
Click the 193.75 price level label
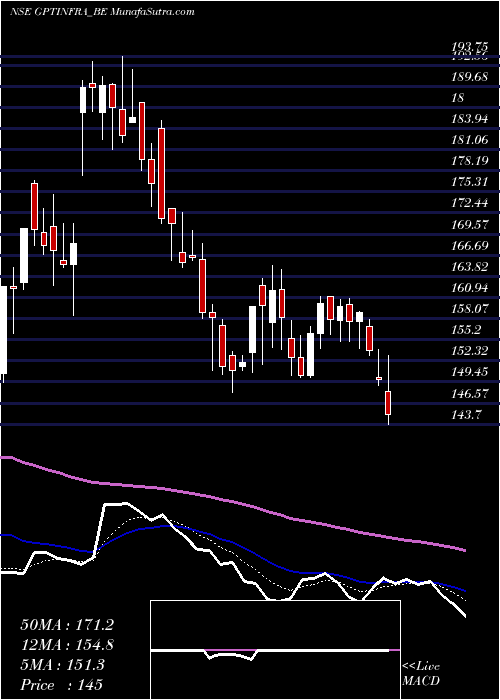469,47
